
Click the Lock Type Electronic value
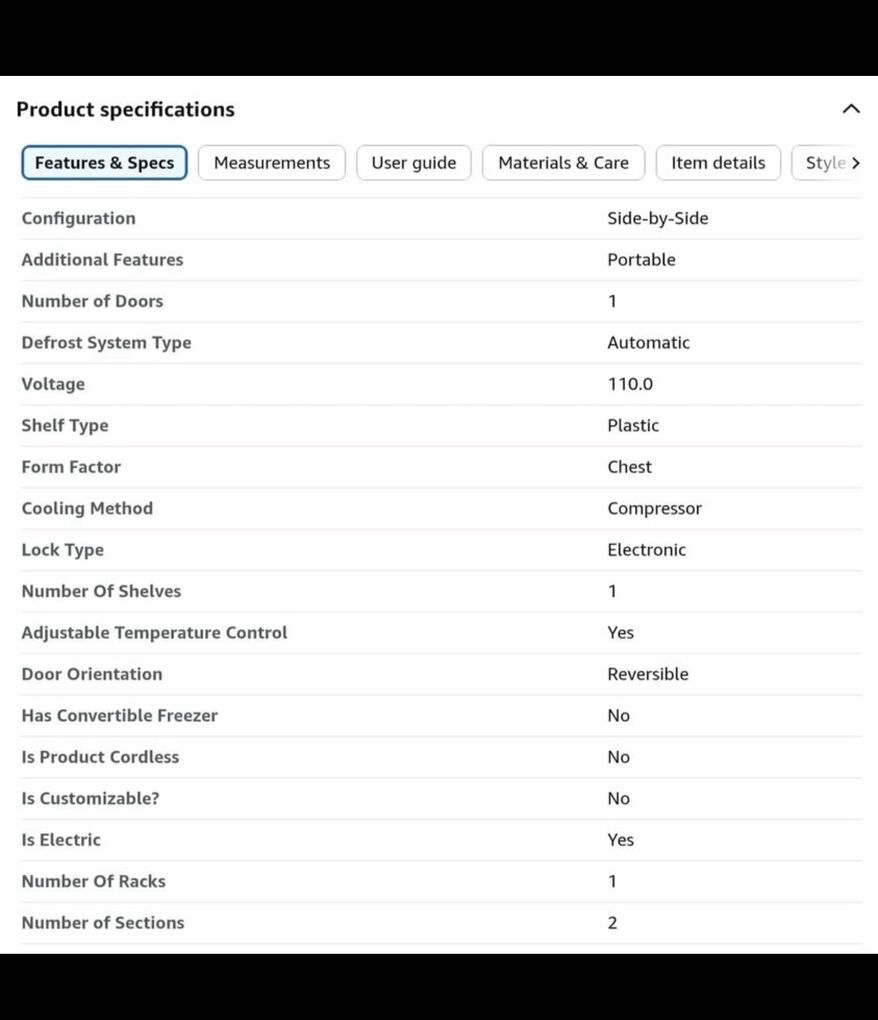pos(646,550)
